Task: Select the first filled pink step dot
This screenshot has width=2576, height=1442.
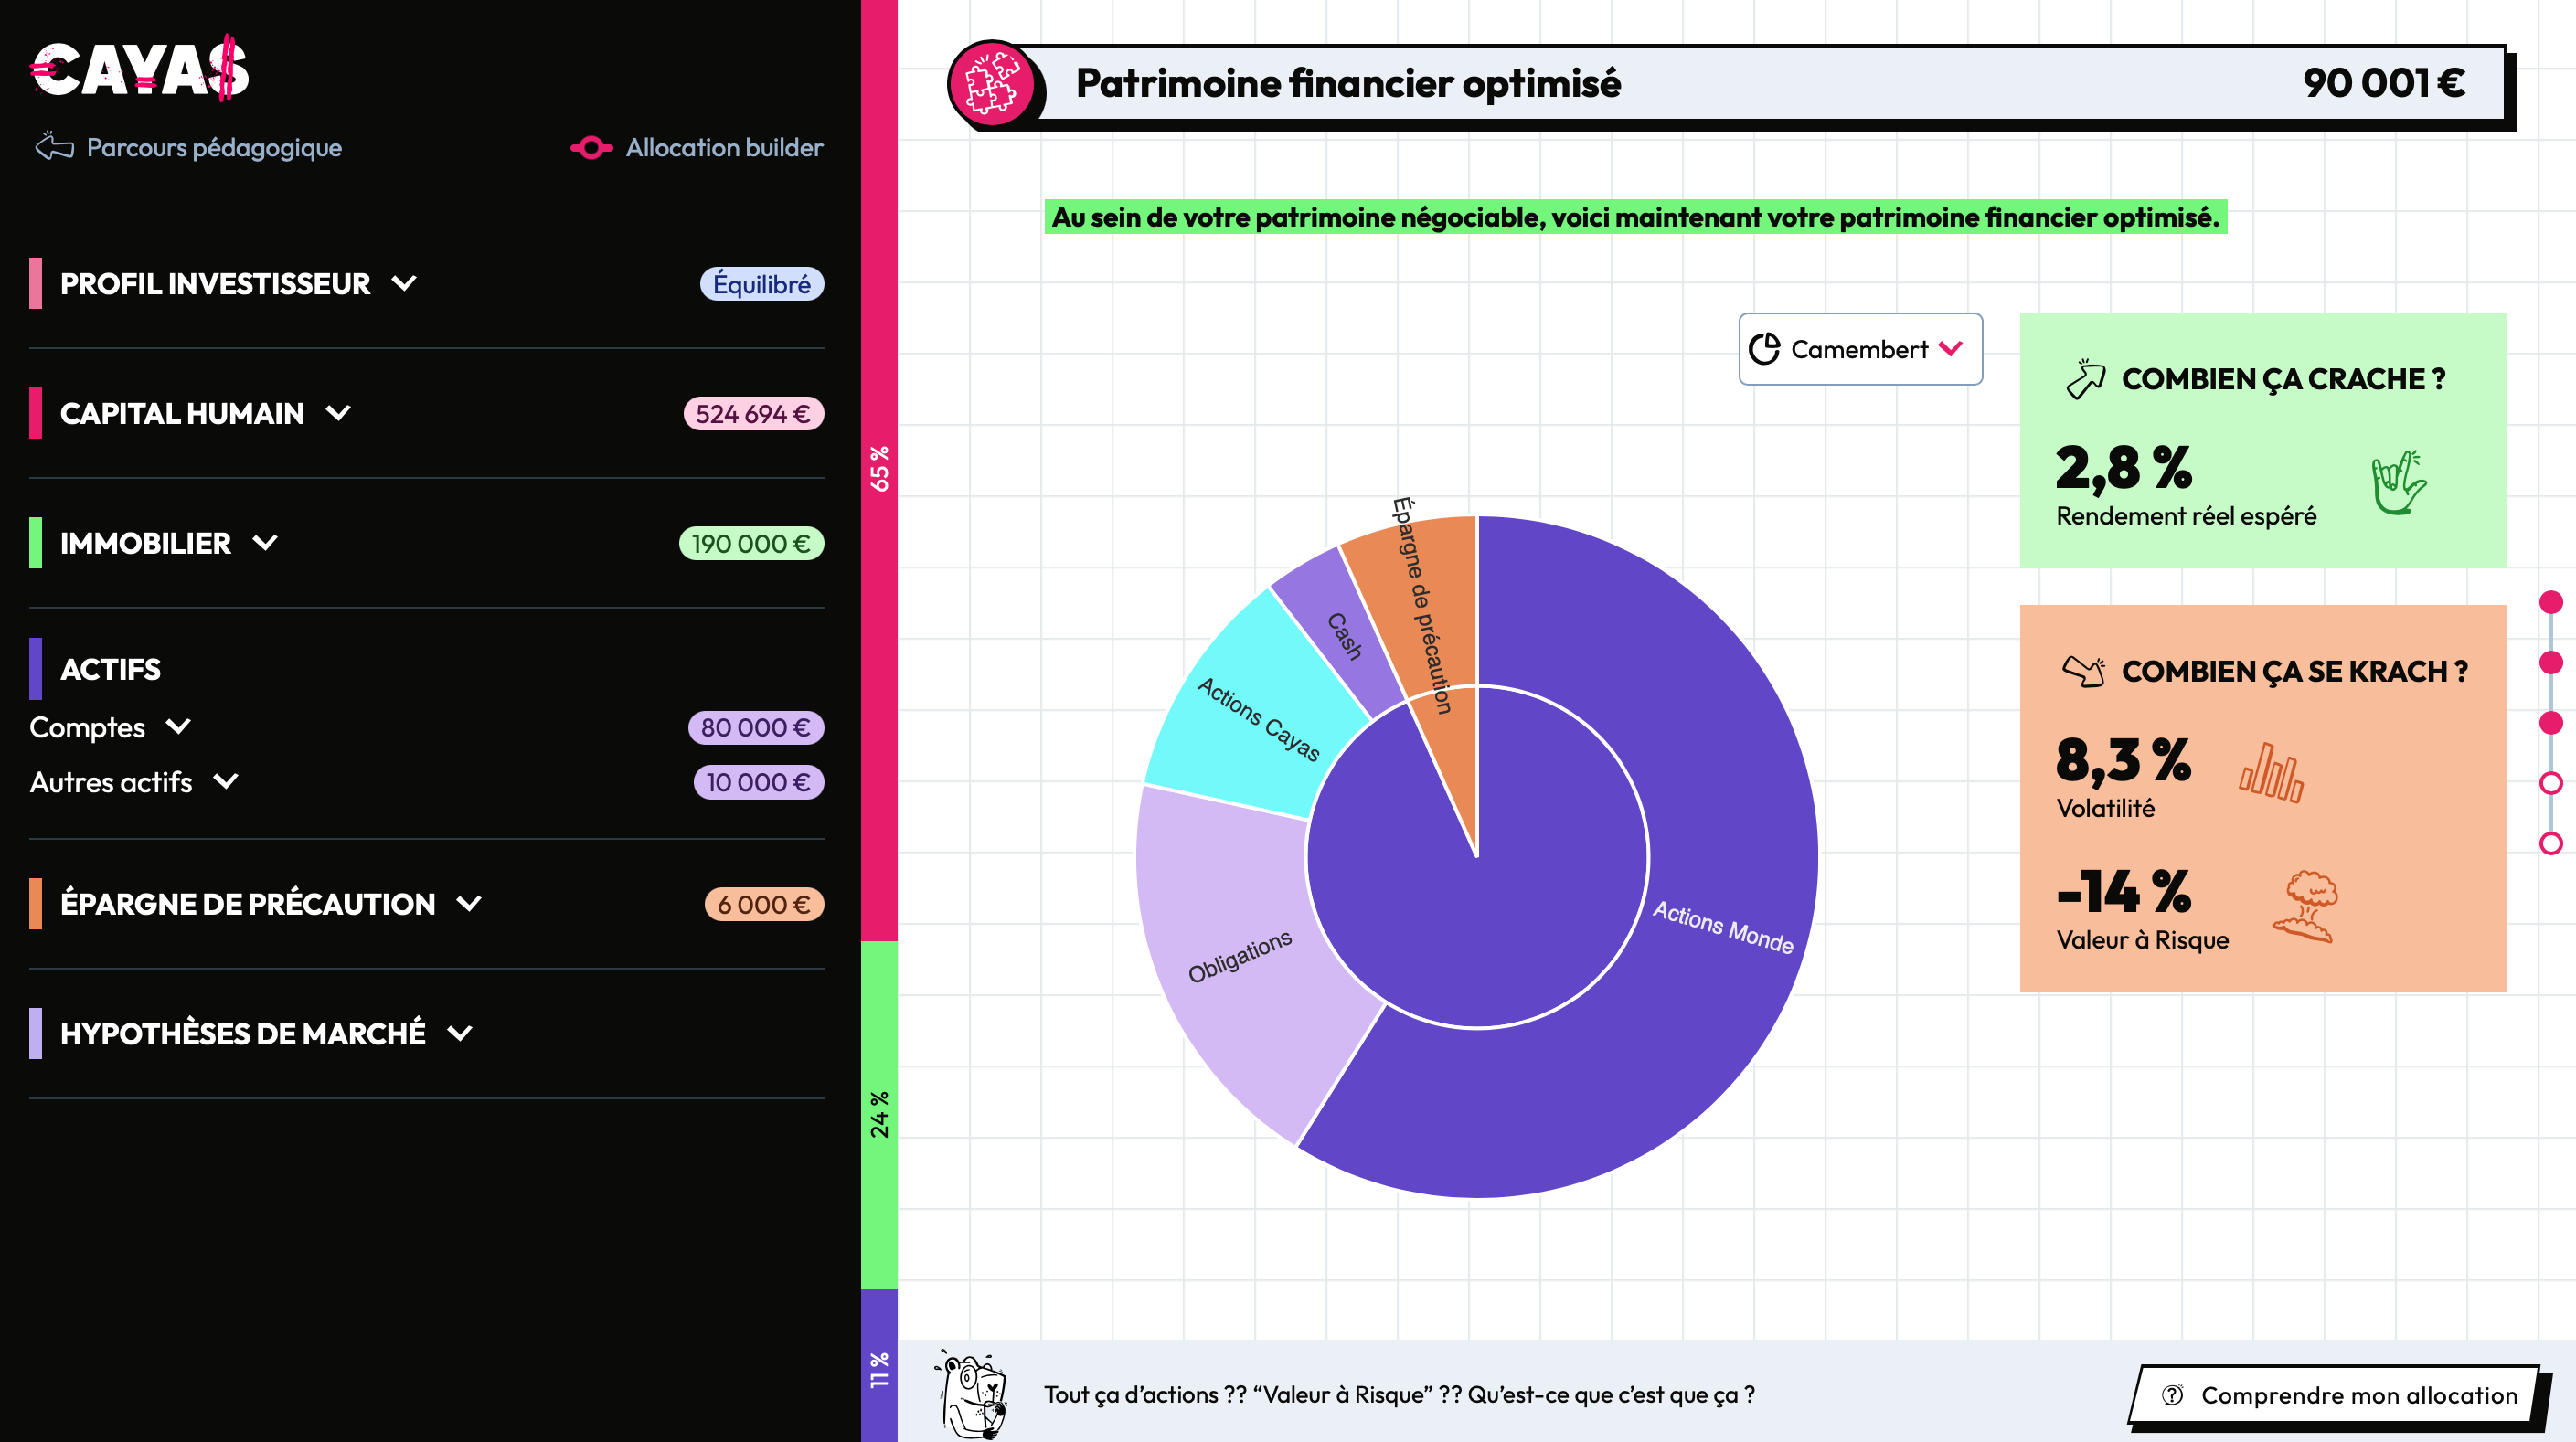Action: pos(2551,602)
